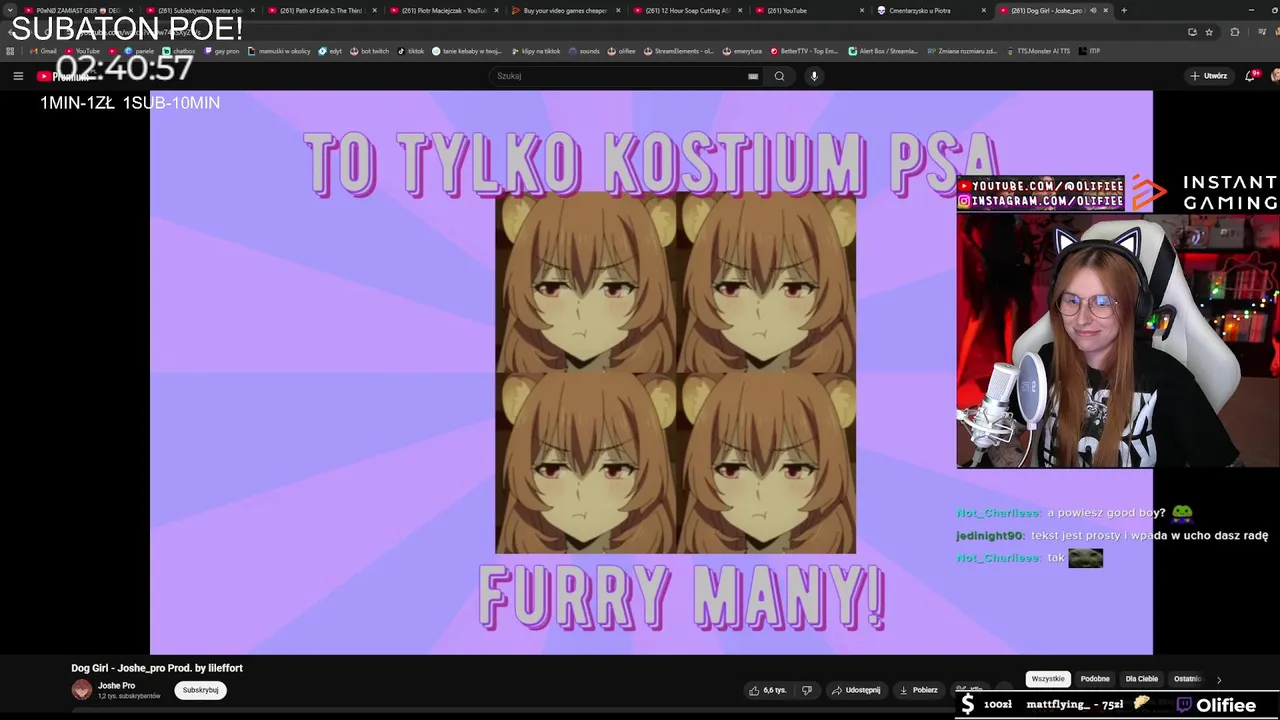Click the YouTube Premium logo
This screenshot has height=720, width=1280.
63,76
